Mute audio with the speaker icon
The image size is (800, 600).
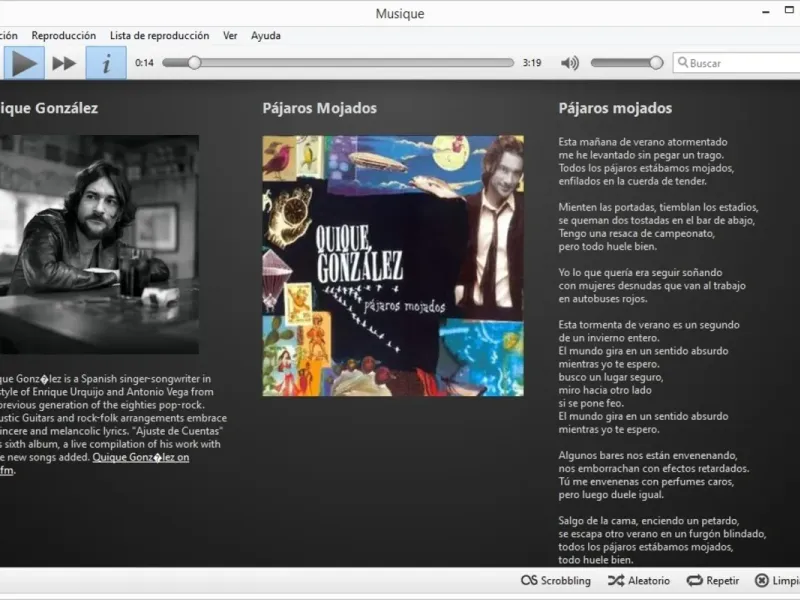coord(570,63)
